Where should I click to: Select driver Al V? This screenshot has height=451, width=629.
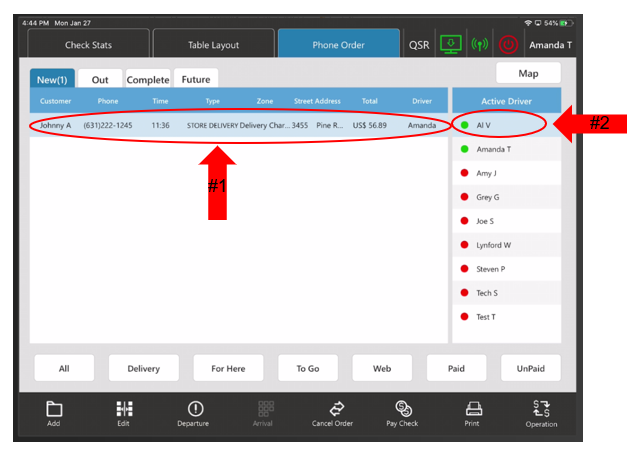coord(507,125)
